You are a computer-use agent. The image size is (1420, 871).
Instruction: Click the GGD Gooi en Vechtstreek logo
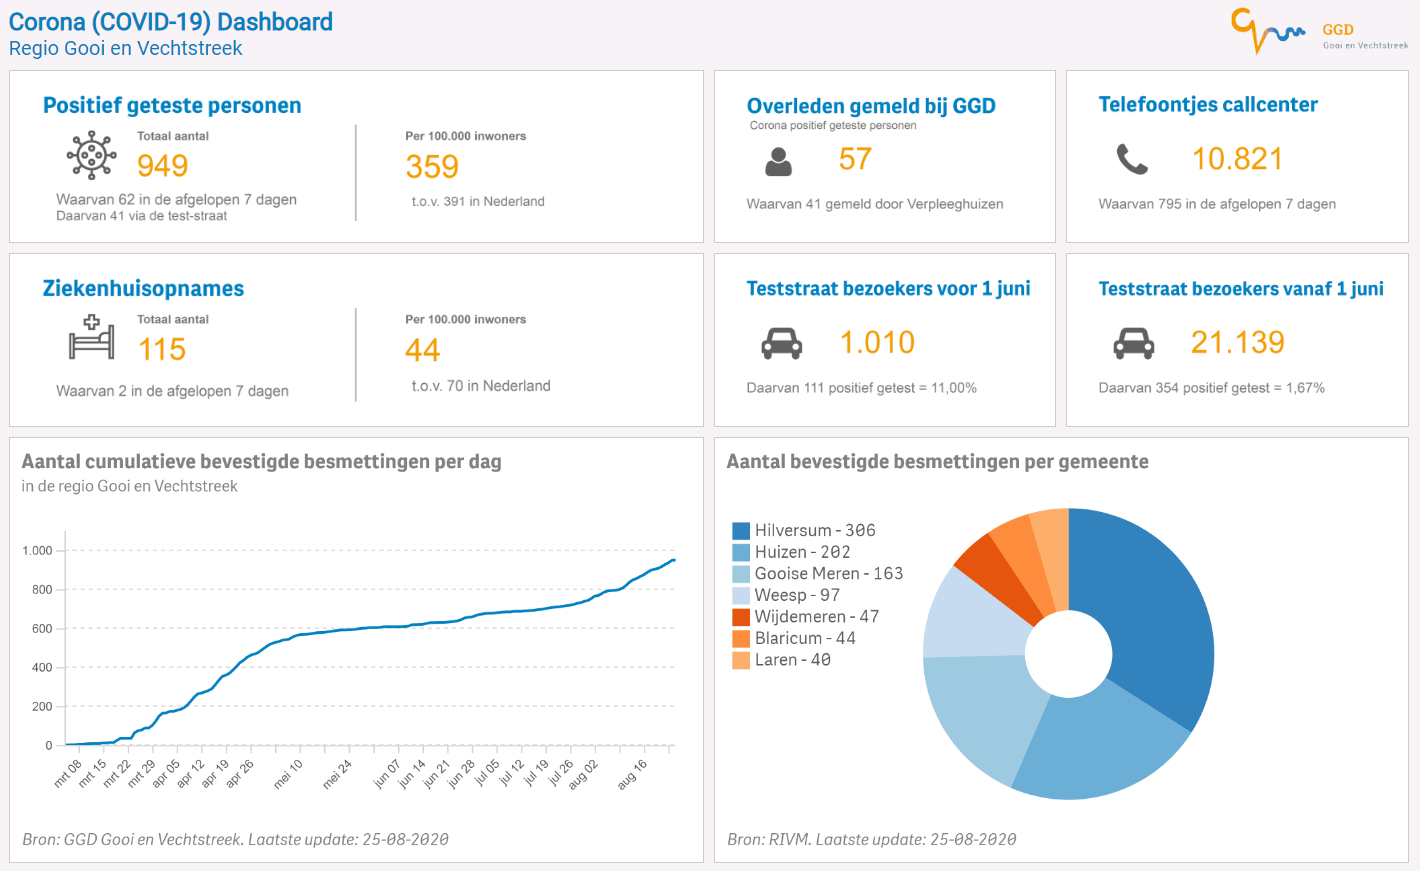coord(1318,32)
